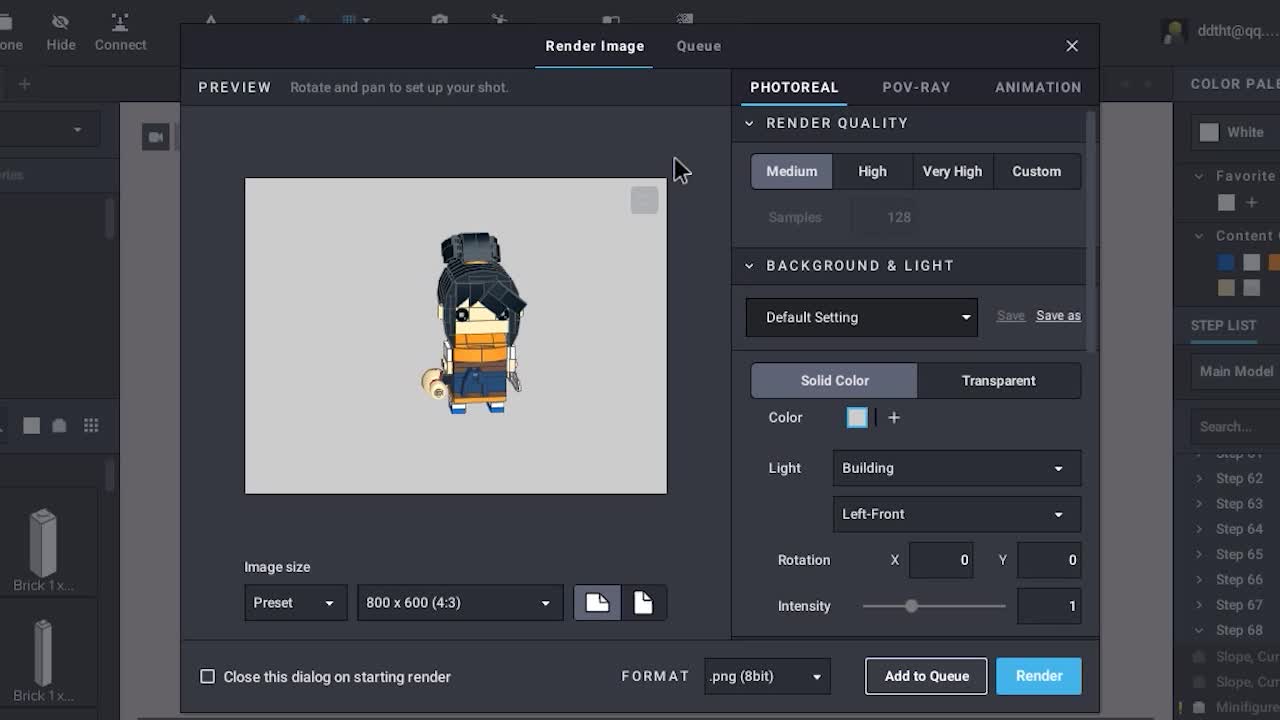
Task: Check Close this dialog on starting render
Action: click(x=208, y=677)
